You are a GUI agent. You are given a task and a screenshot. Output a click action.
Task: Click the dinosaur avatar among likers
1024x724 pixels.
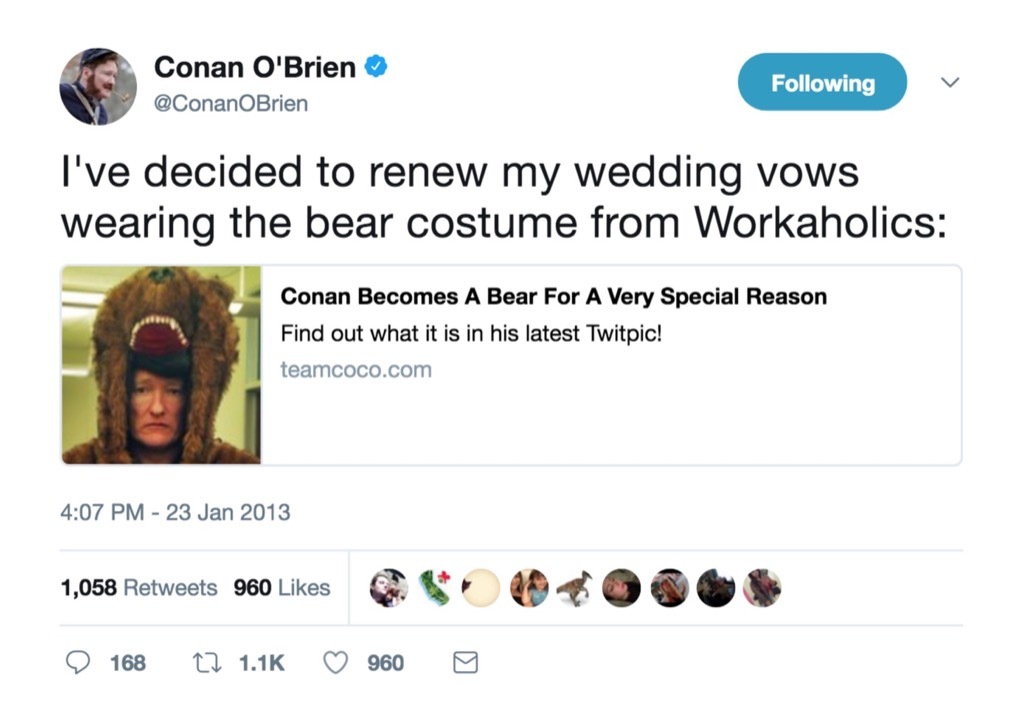click(x=575, y=588)
